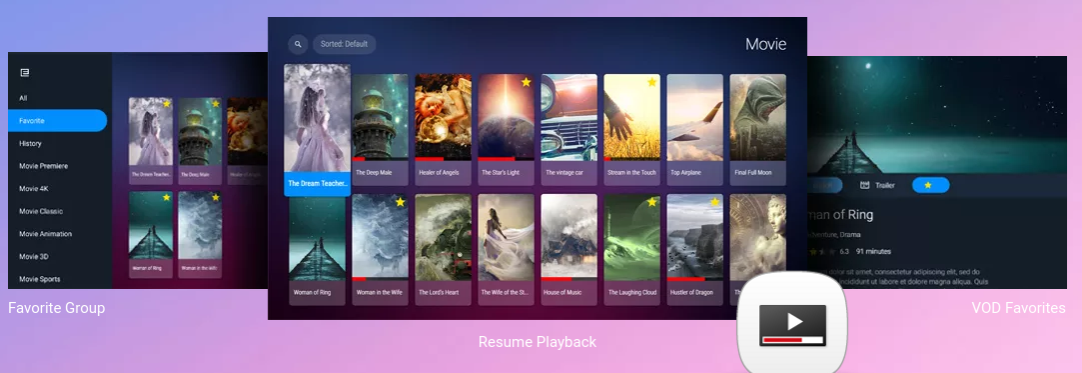Viewport: 1082px width, 373px height.
Task: Click the search magnifier icon
Action: [x=297, y=44]
